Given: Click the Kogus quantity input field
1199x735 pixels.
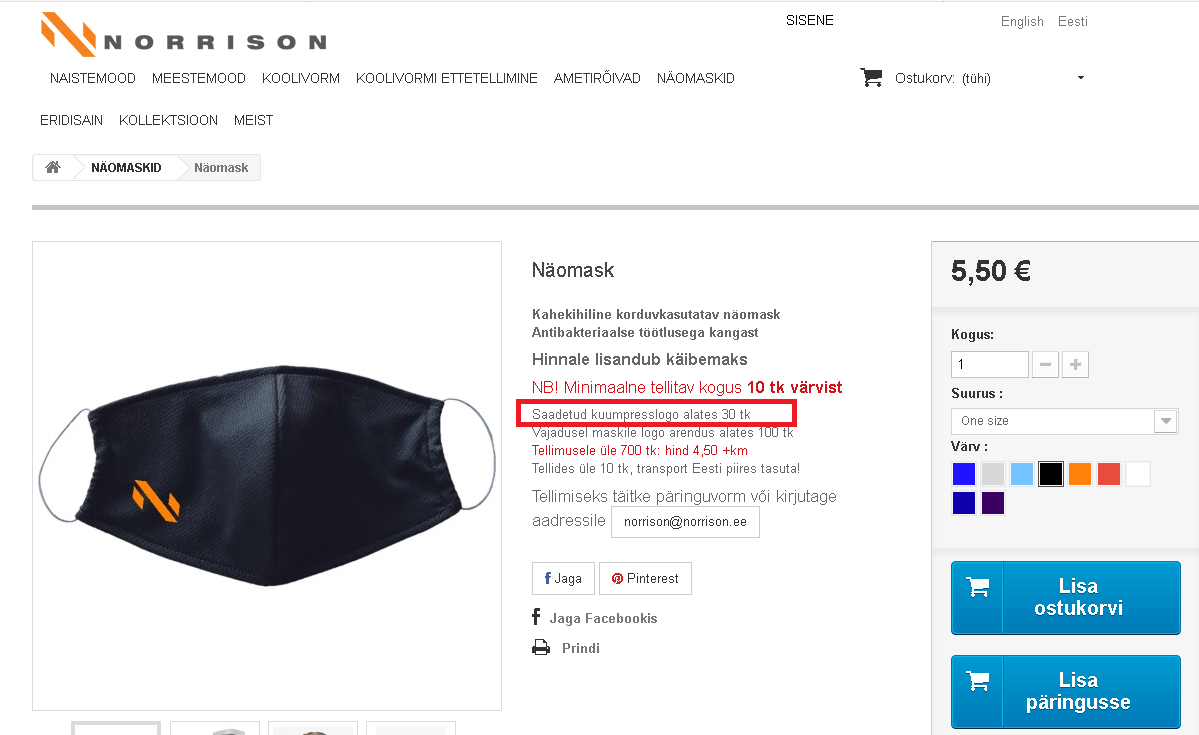Looking at the screenshot, I should [x=989, y=365].
